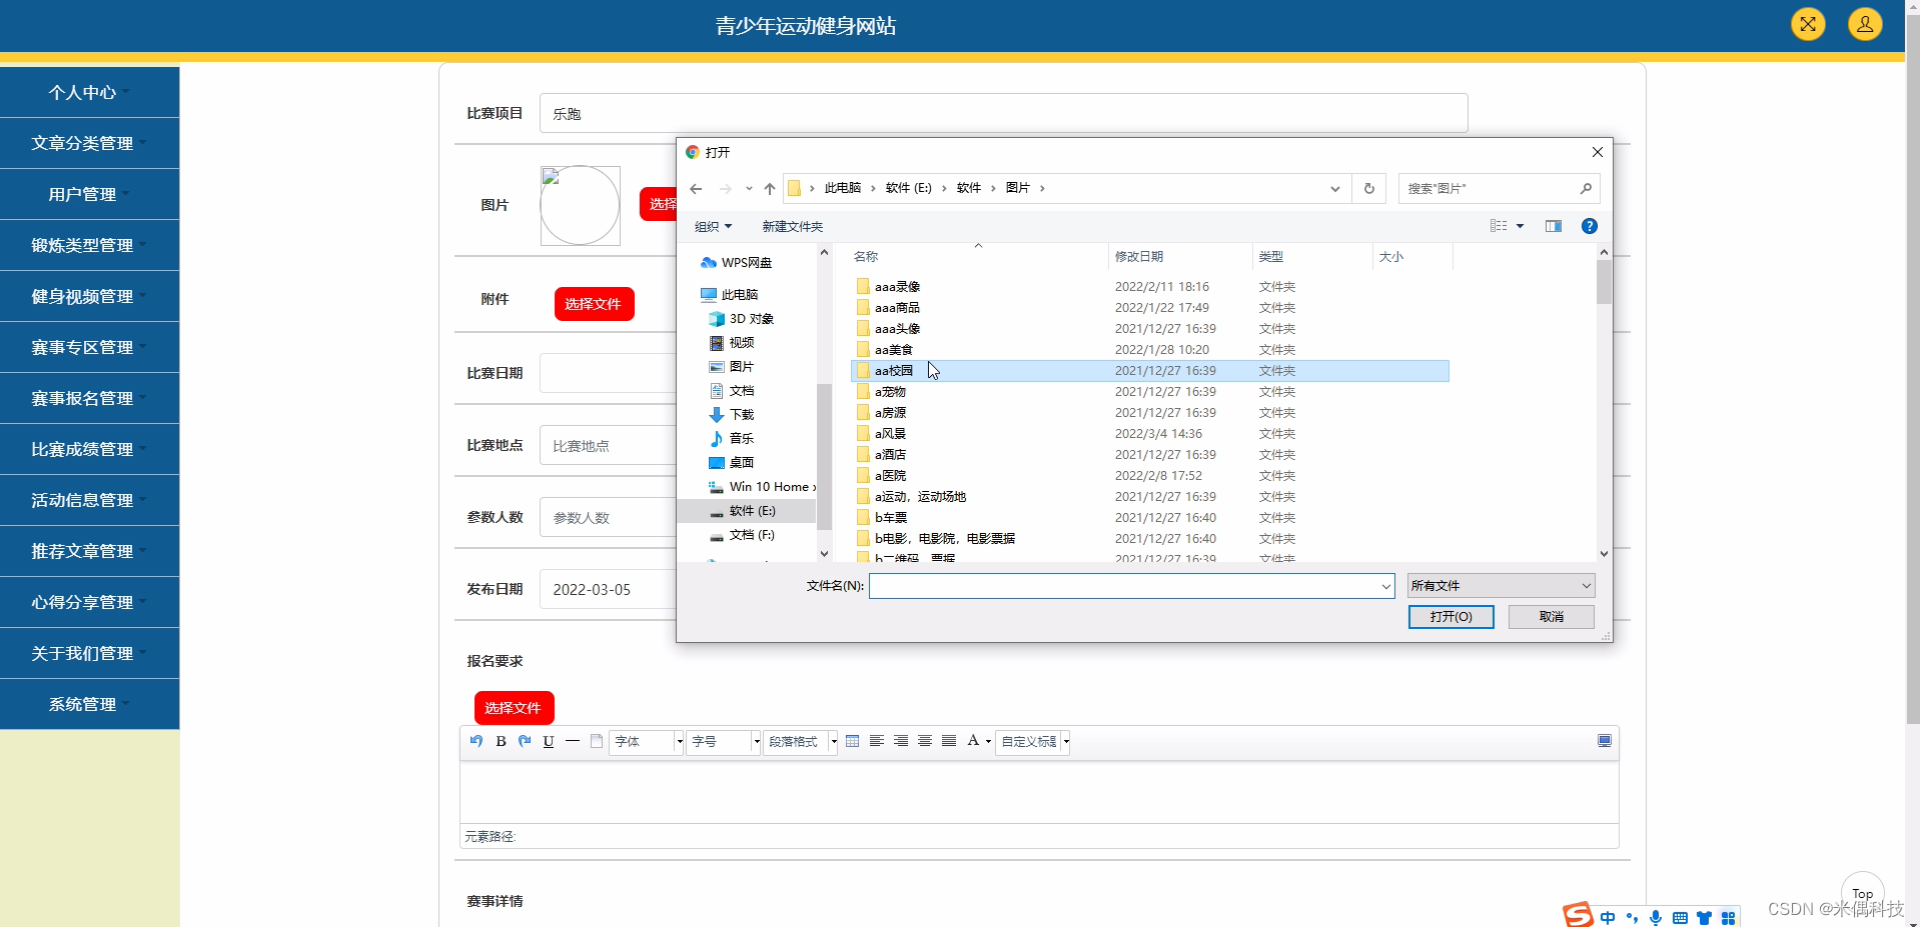The image size is (1920, 927).
Task: Click 软件 (E:) in the breadcrumb path
Action: point(908,188)
